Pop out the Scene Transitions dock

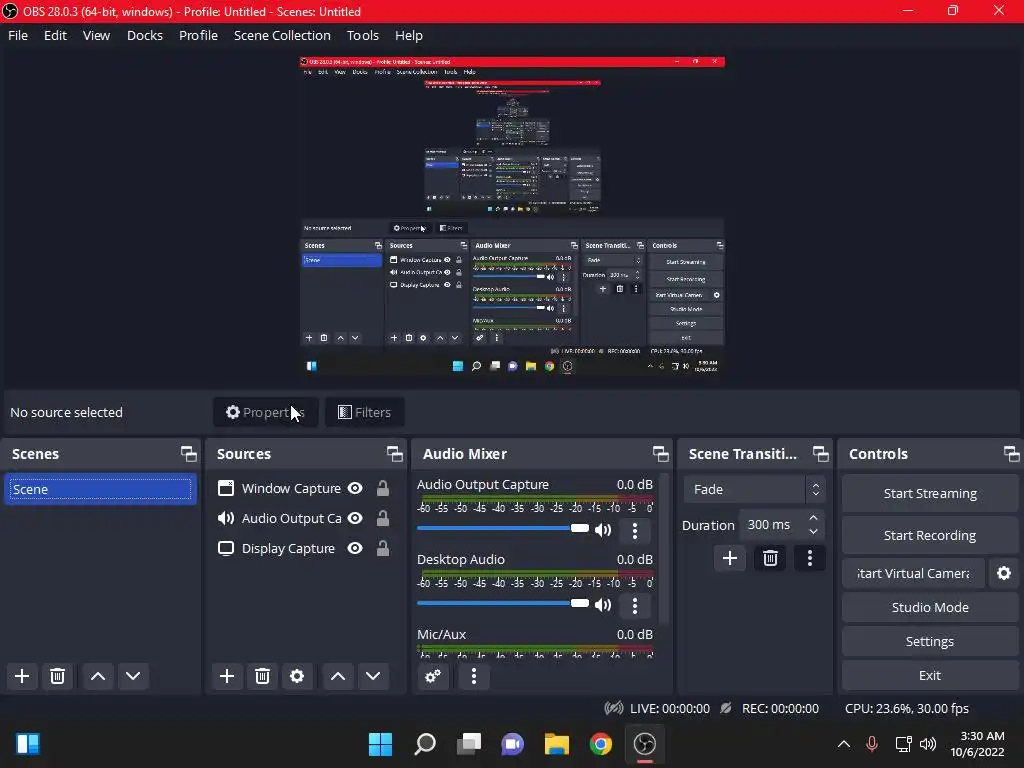[820, 454]
